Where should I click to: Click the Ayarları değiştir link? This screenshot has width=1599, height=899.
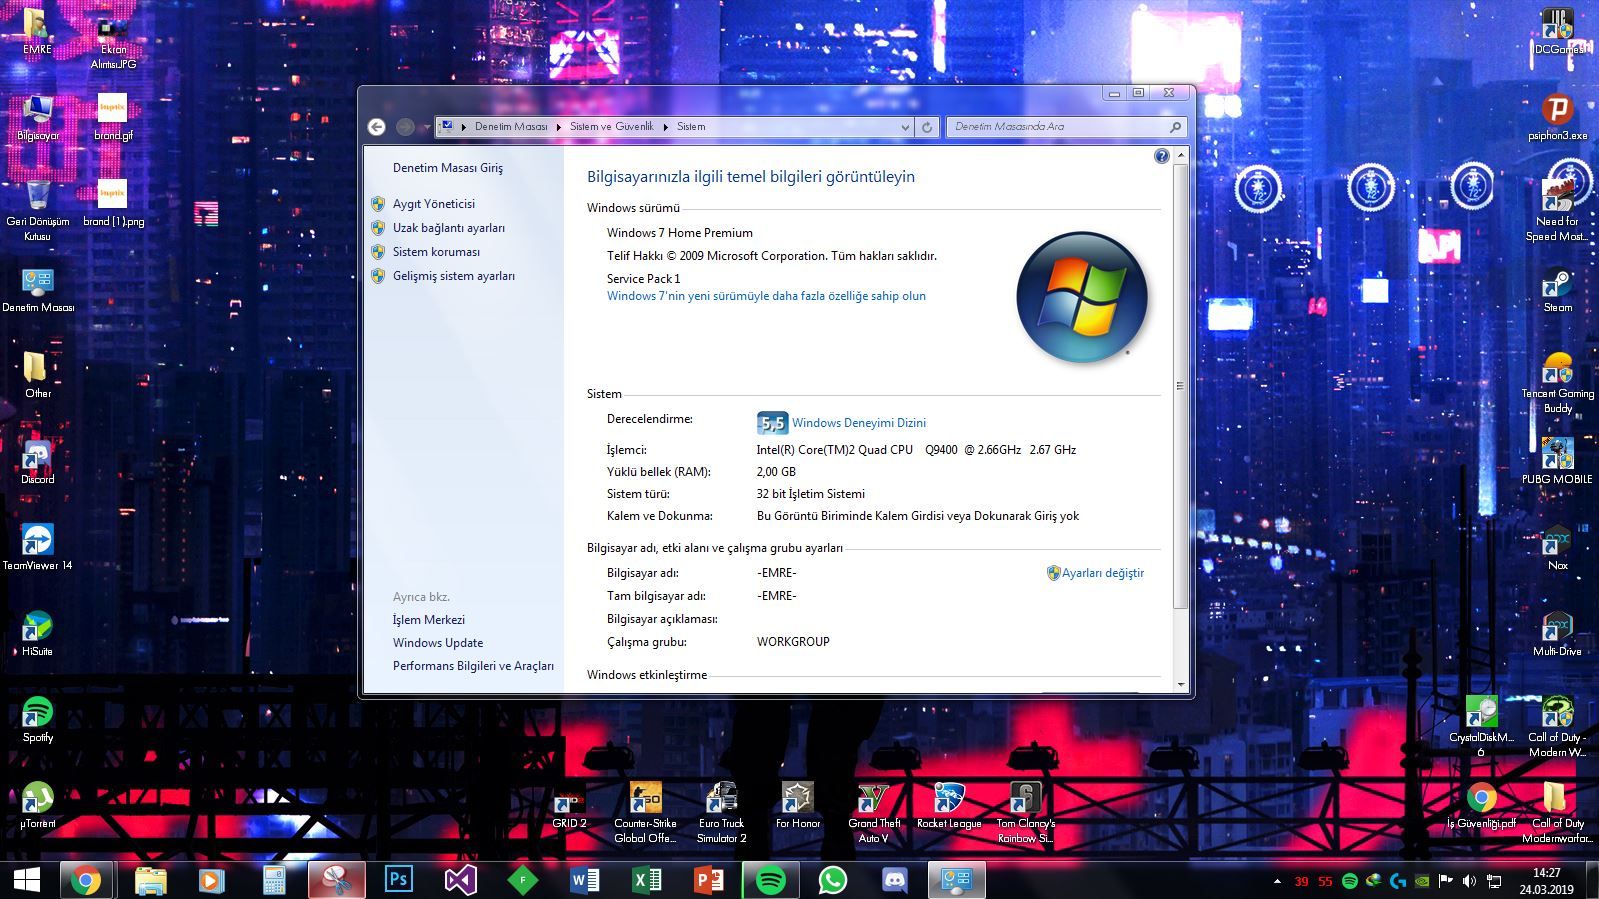(1102, 573)
